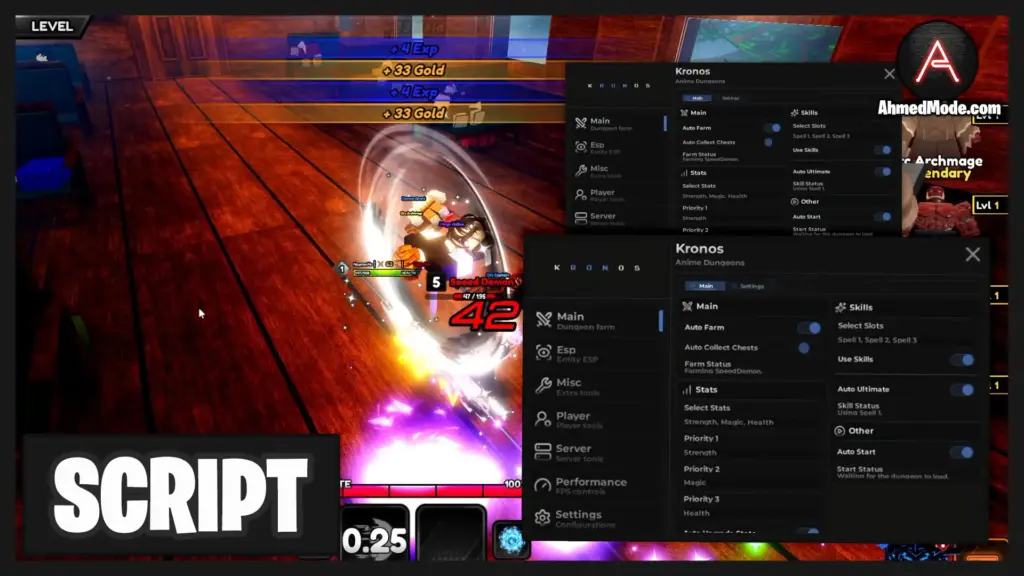This screenshot has width=1024, height=576.
Task: Open Priority 2 dropdown set to Magic
Action: tap(750, 475)
